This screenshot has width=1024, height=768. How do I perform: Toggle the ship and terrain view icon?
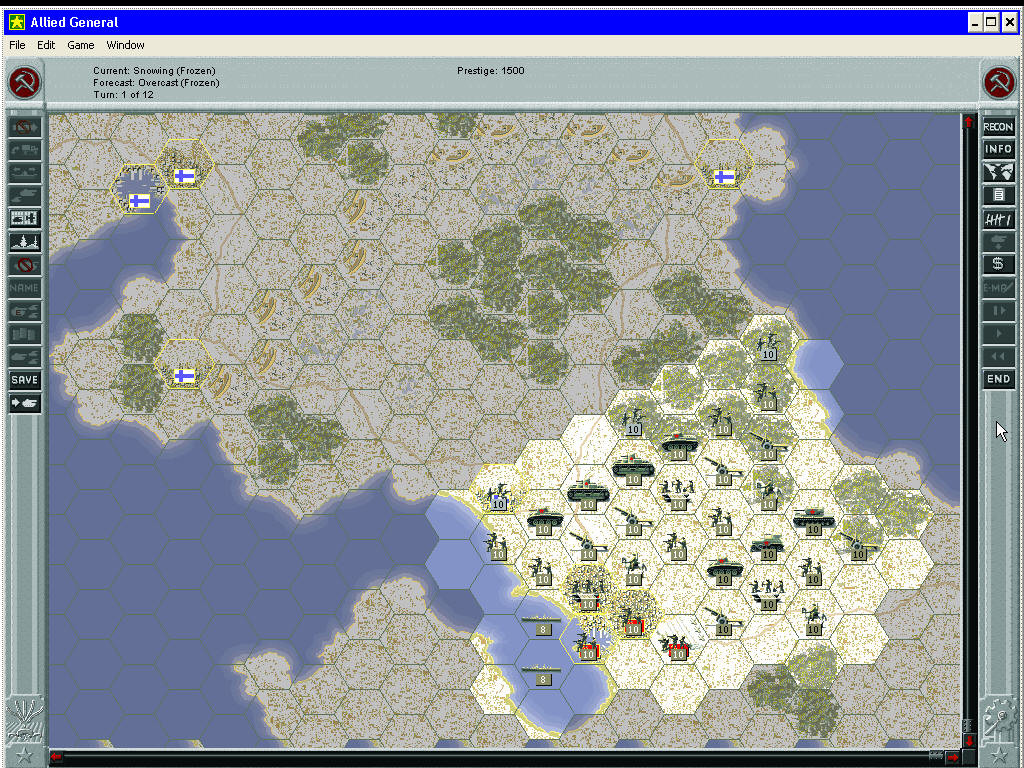[x=25, y=241]
